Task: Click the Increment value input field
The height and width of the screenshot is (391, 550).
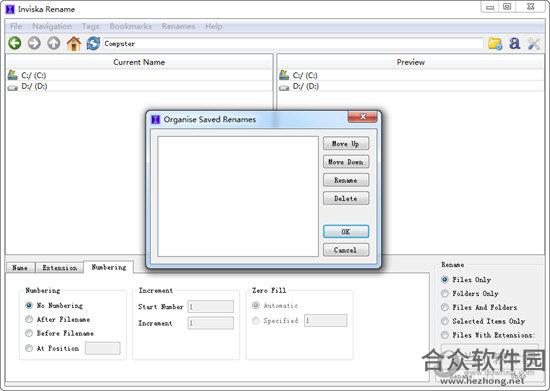Action: (210, 323)
